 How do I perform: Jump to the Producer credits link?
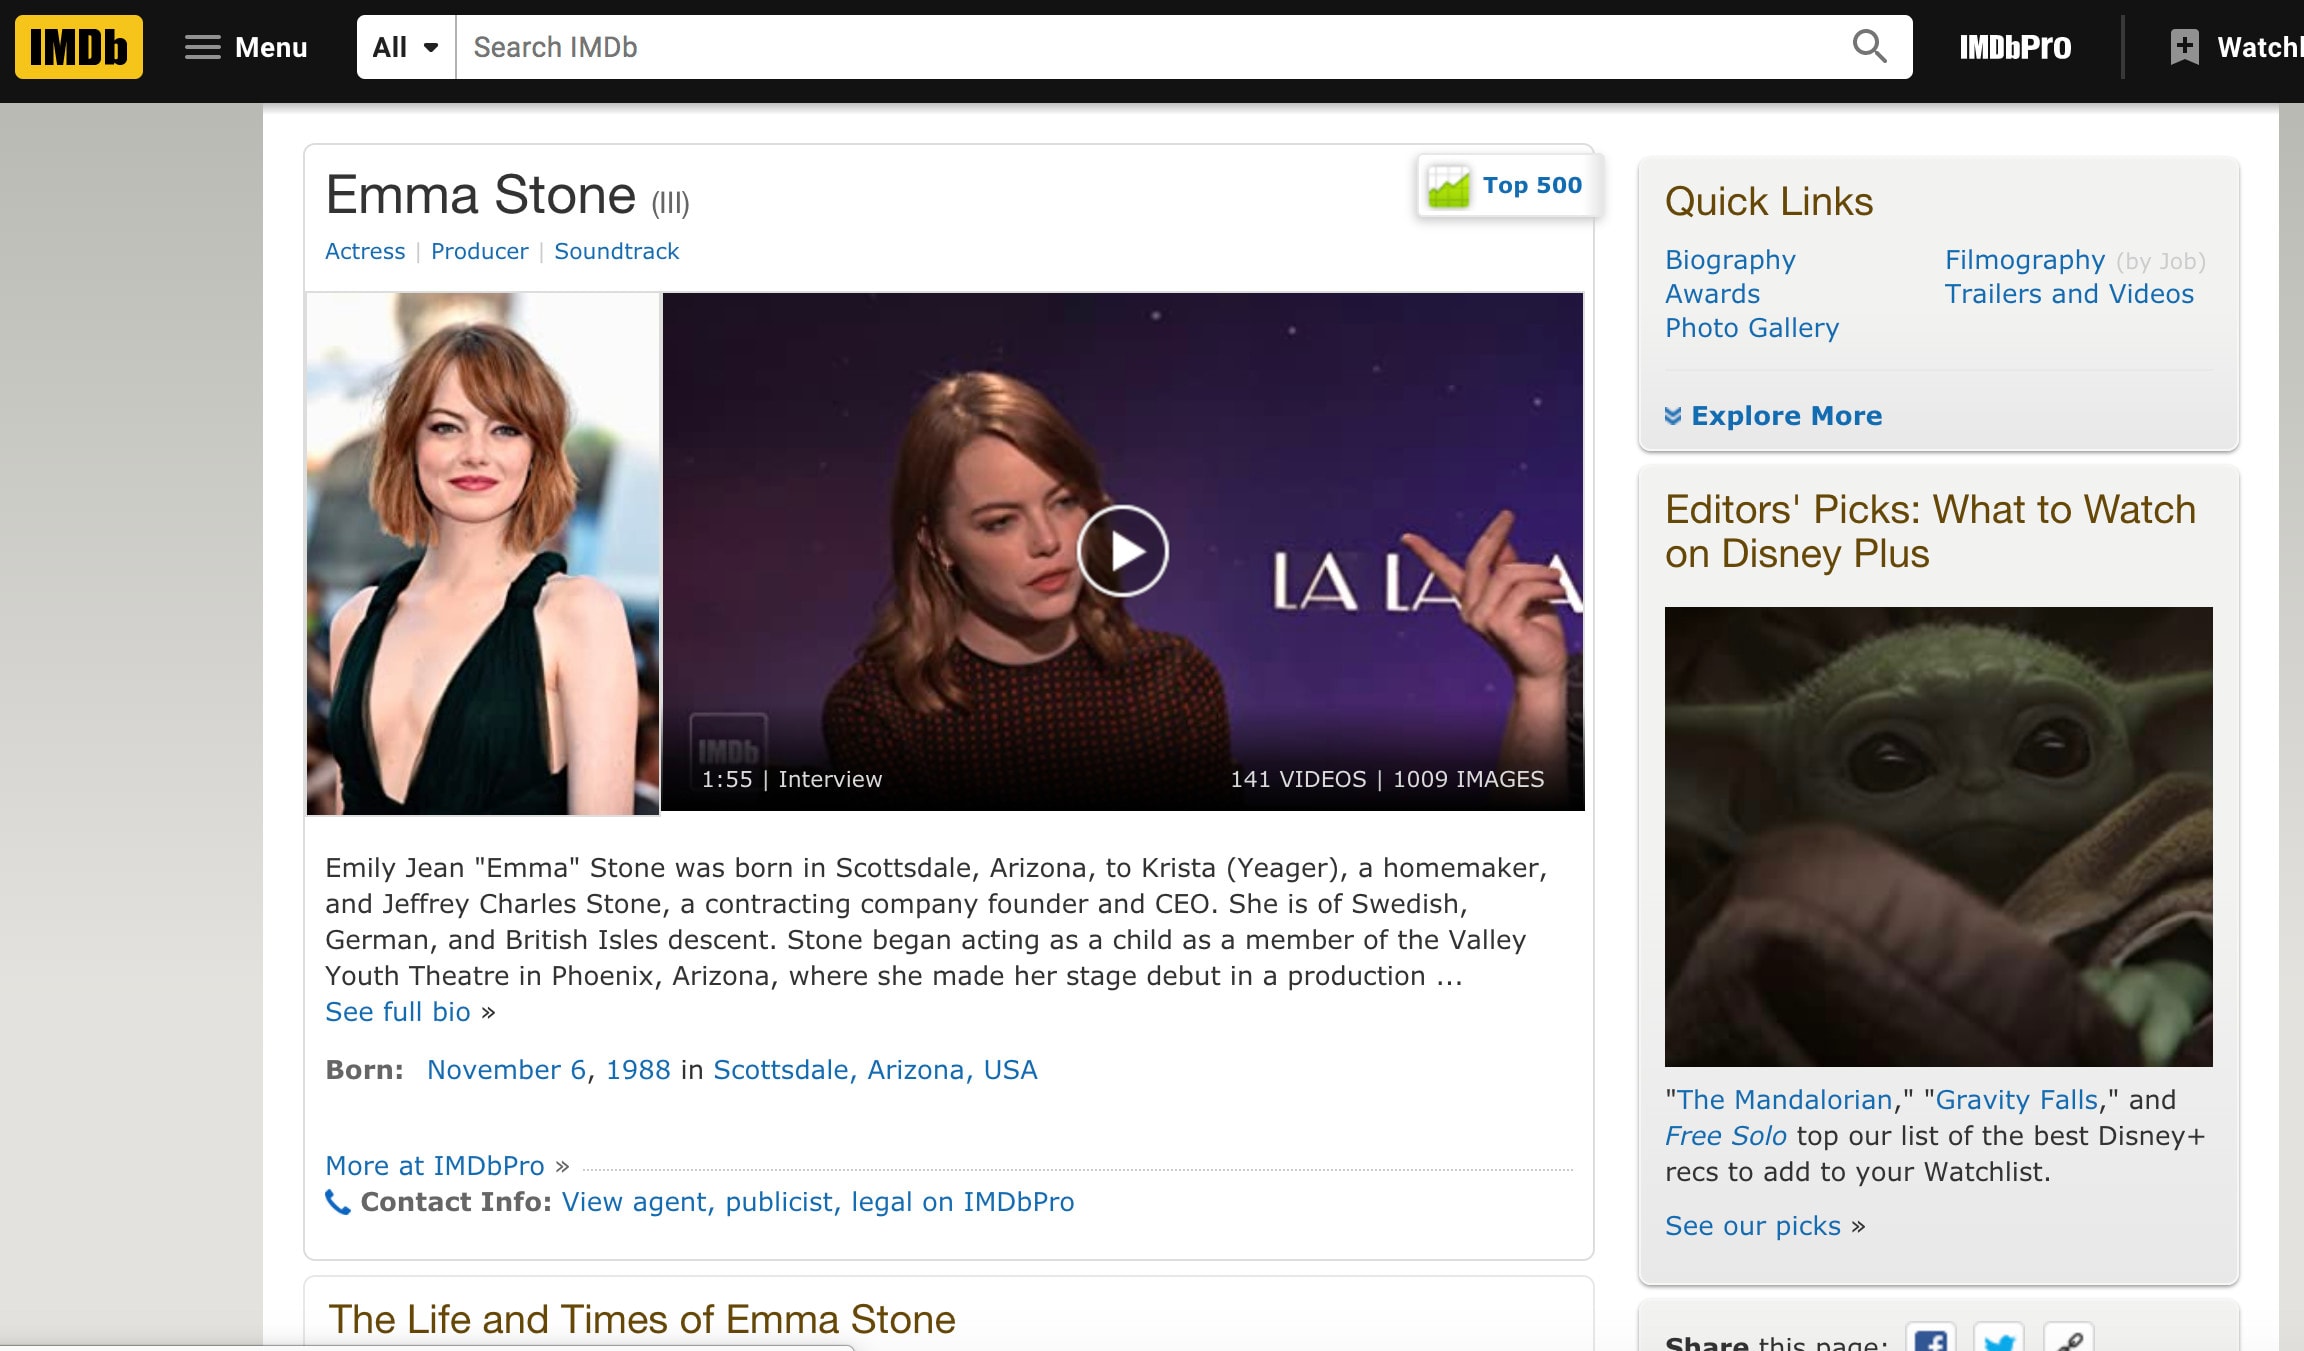[479, 252]
